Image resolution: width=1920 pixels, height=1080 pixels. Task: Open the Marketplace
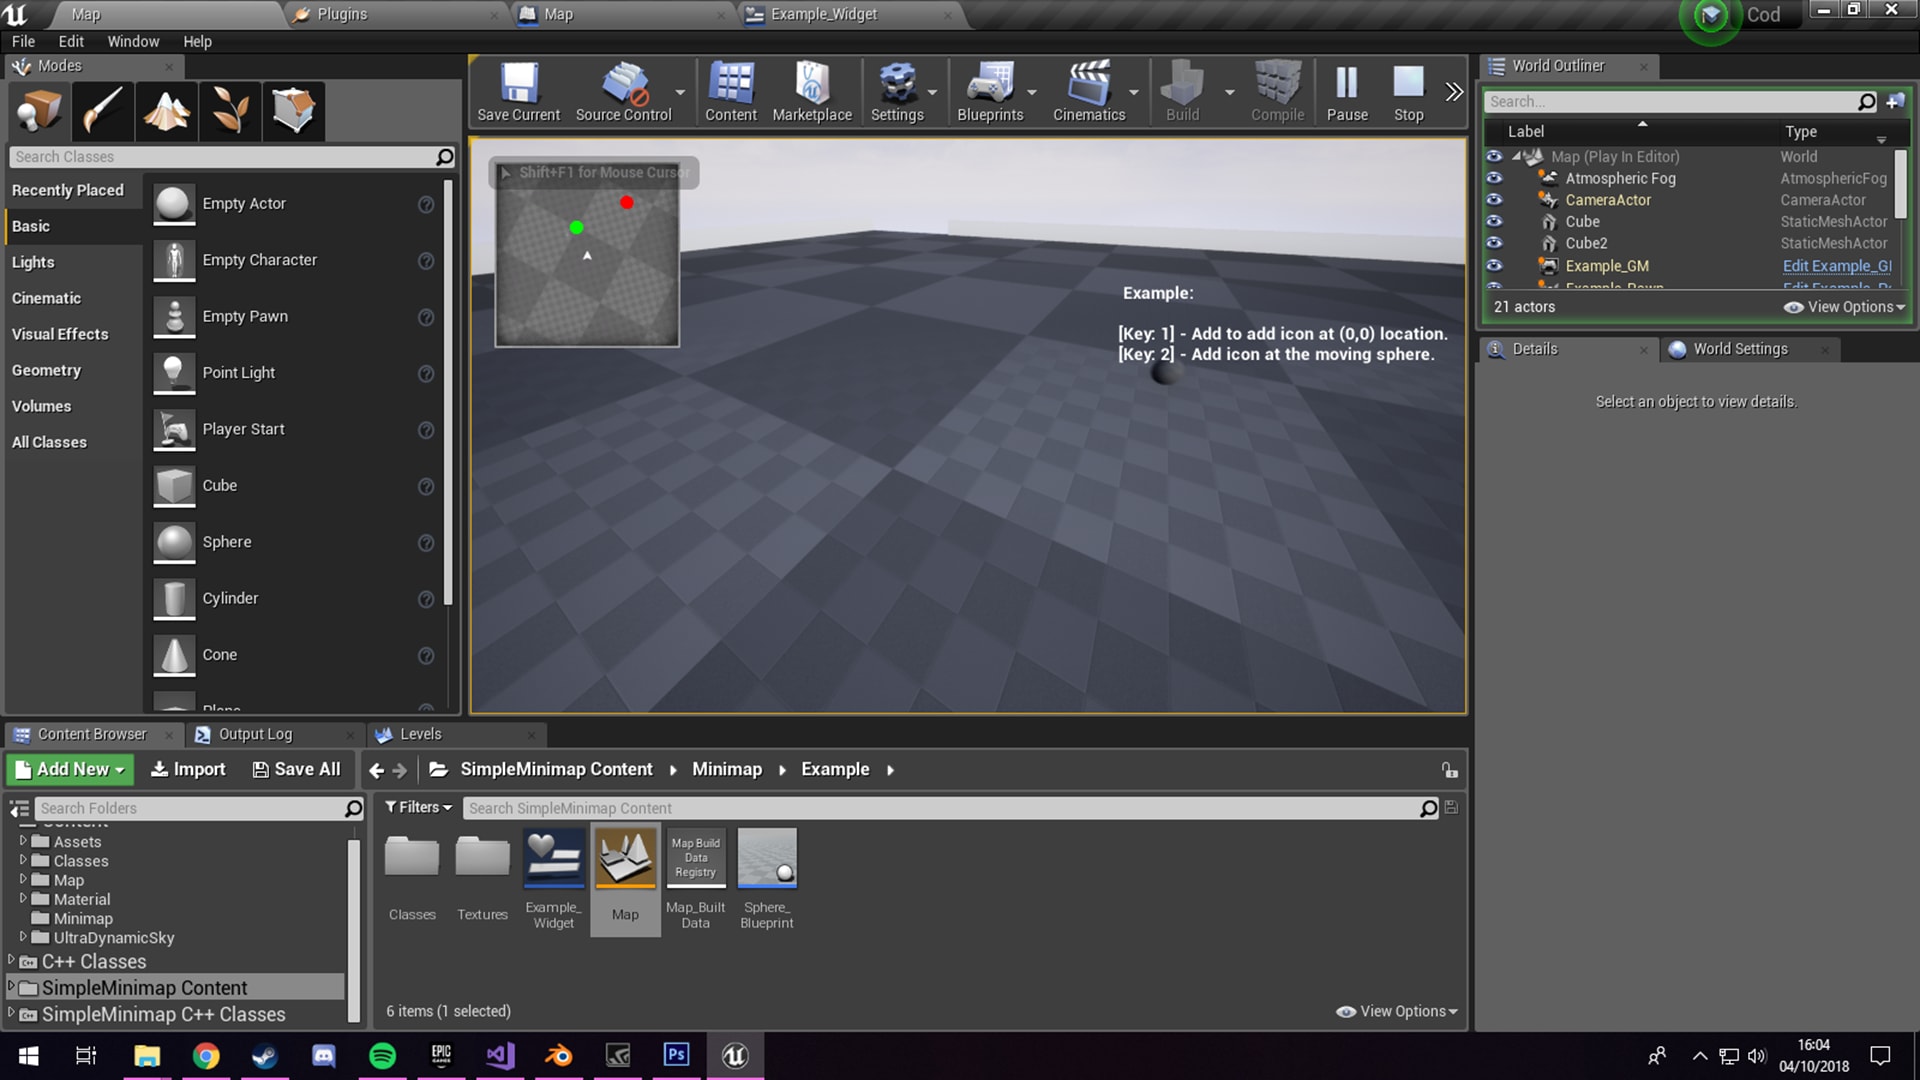click(x=812, y=90)
